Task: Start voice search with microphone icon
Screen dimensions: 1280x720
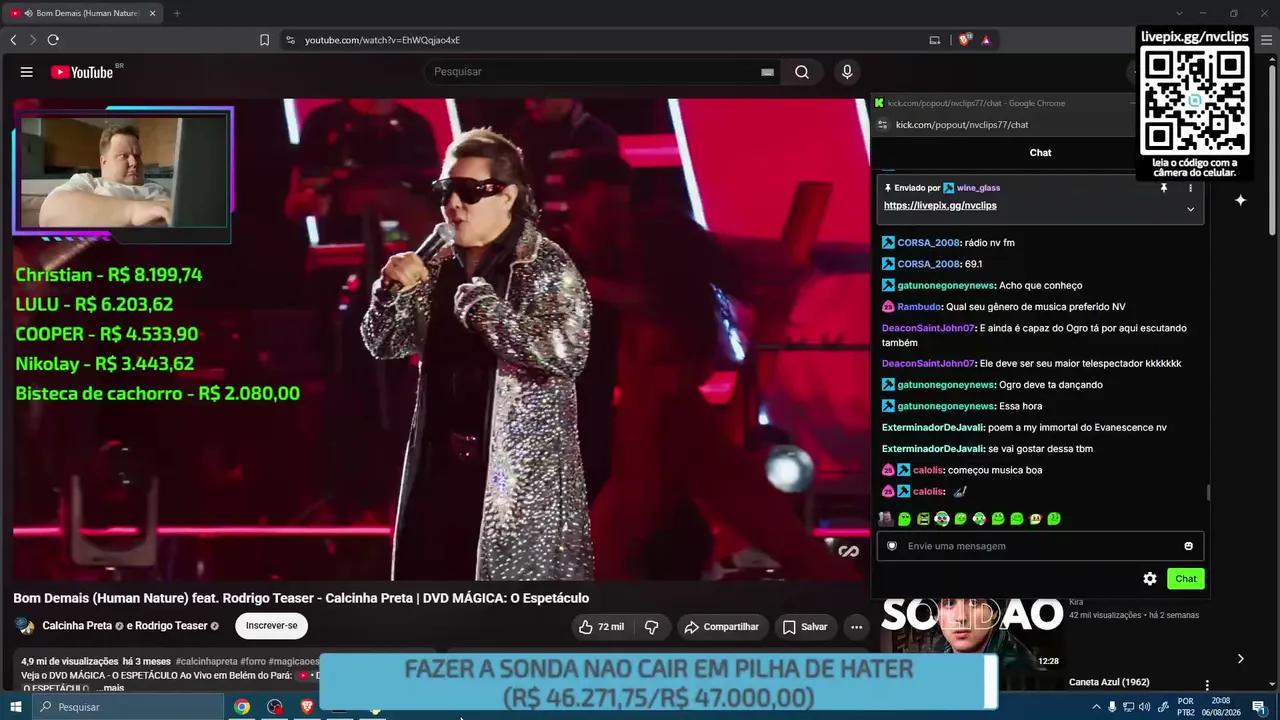Action: [x=847, y=72]
